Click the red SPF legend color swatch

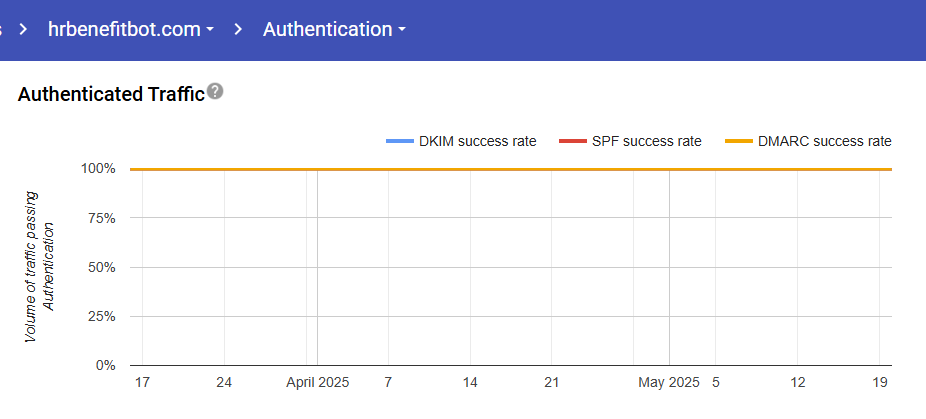pyautogui.click(x=572, y=141)
